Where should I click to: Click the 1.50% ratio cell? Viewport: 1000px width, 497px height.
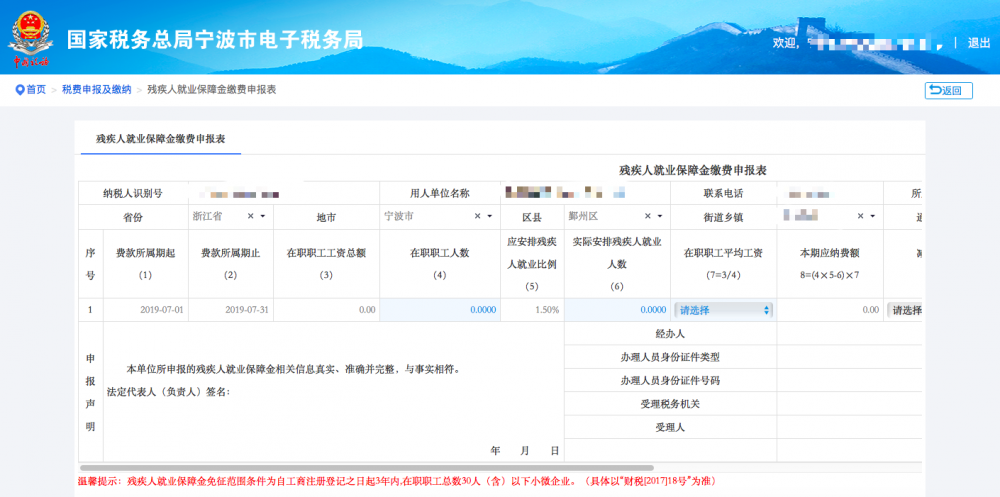[533, 310]
